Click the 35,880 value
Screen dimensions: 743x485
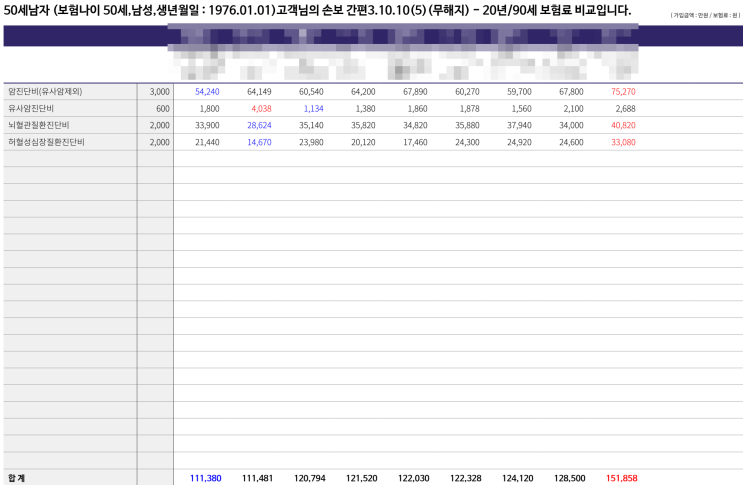[x=467, y=126]
